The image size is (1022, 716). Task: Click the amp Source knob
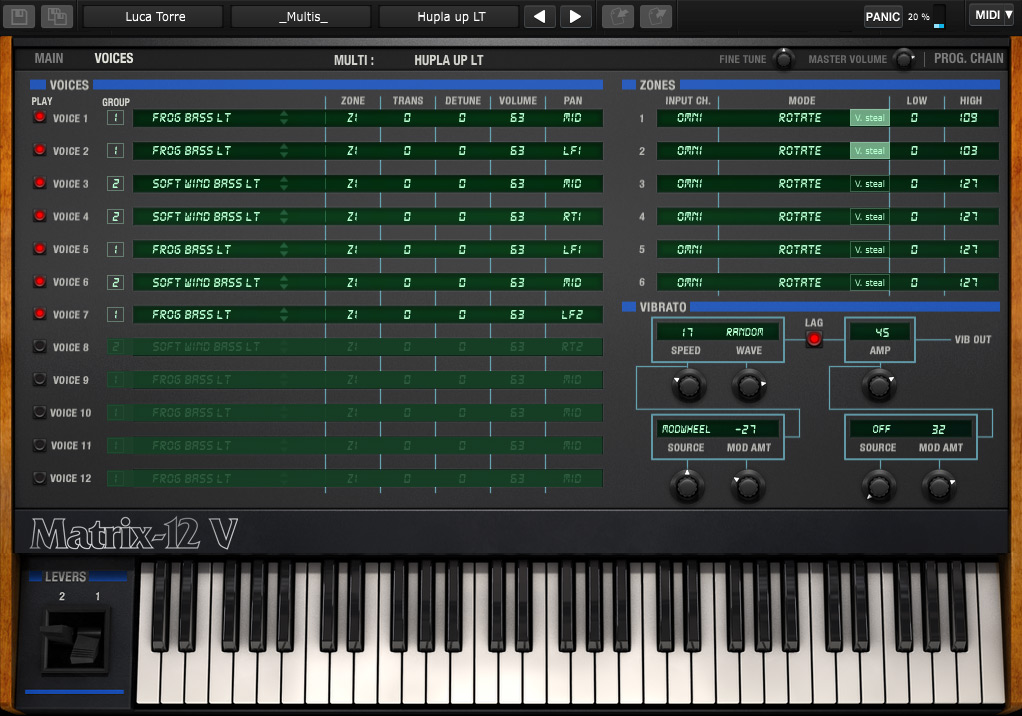879,486
